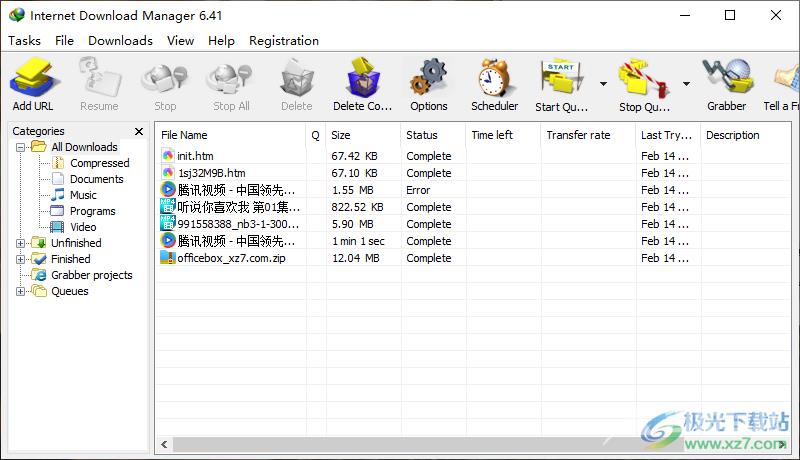Image resolution: width=800 pixels, height=460 pixels.
Task: Select the Unfinished category
Action: (x=76, y=243)
